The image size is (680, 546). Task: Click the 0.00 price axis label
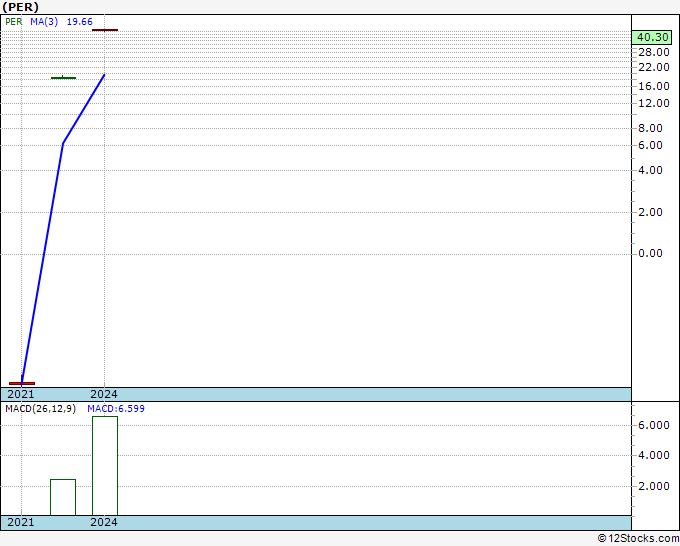click(650, 253)
